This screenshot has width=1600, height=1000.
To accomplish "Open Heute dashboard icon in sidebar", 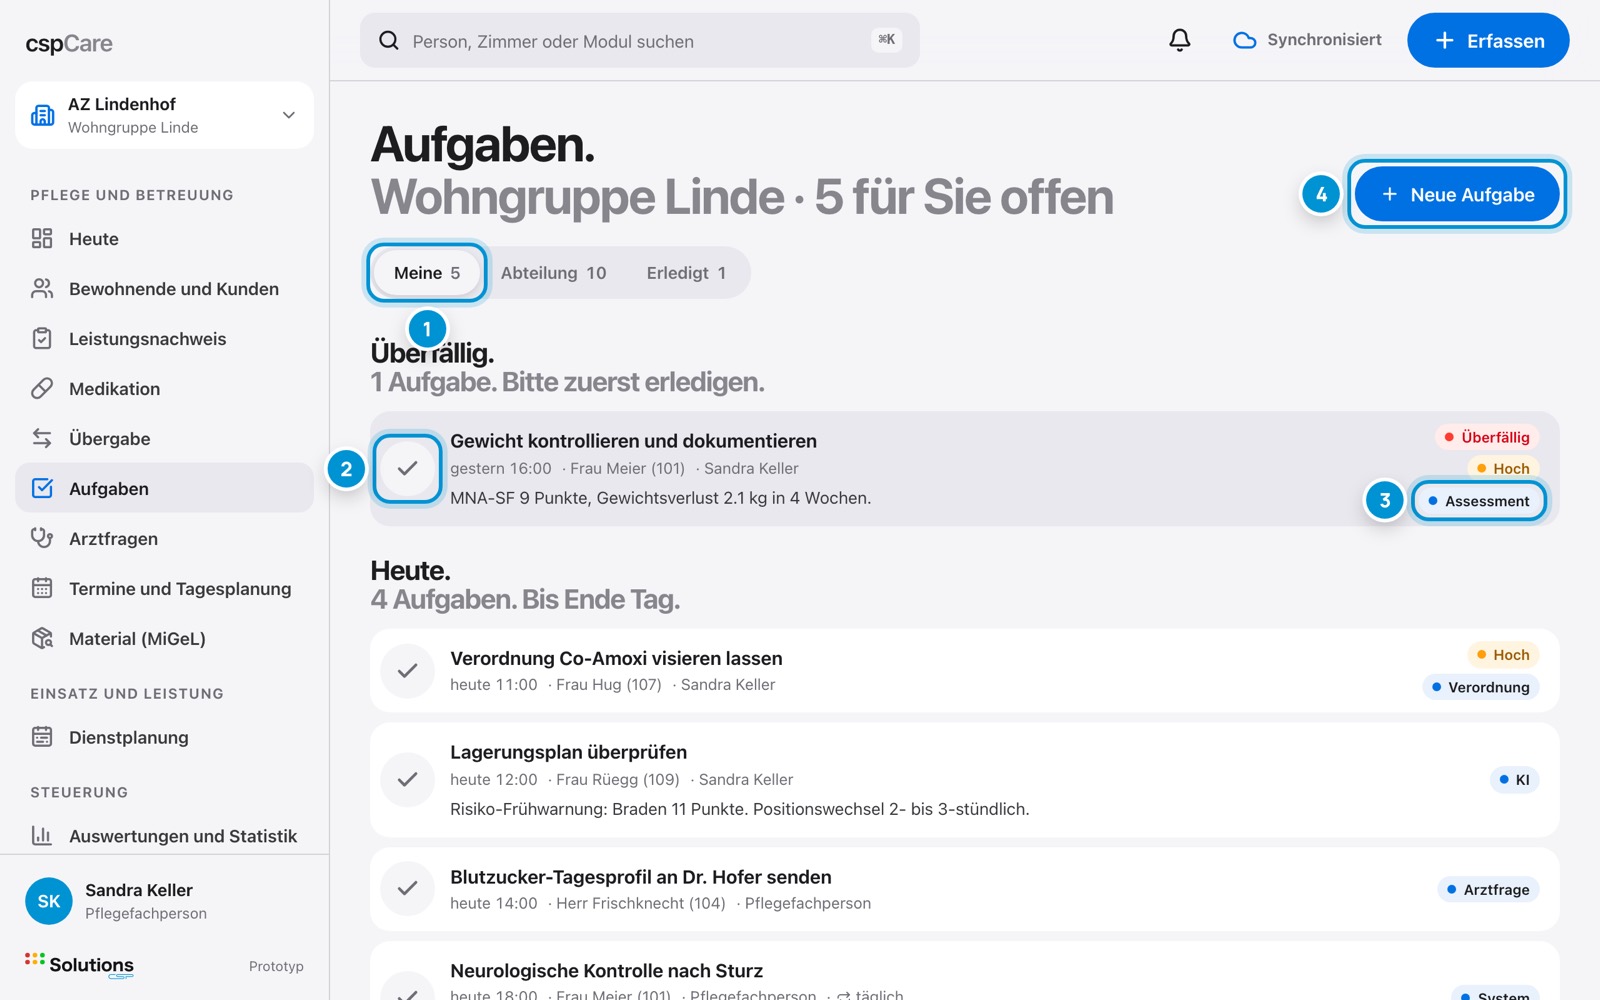I will [42, 238].
